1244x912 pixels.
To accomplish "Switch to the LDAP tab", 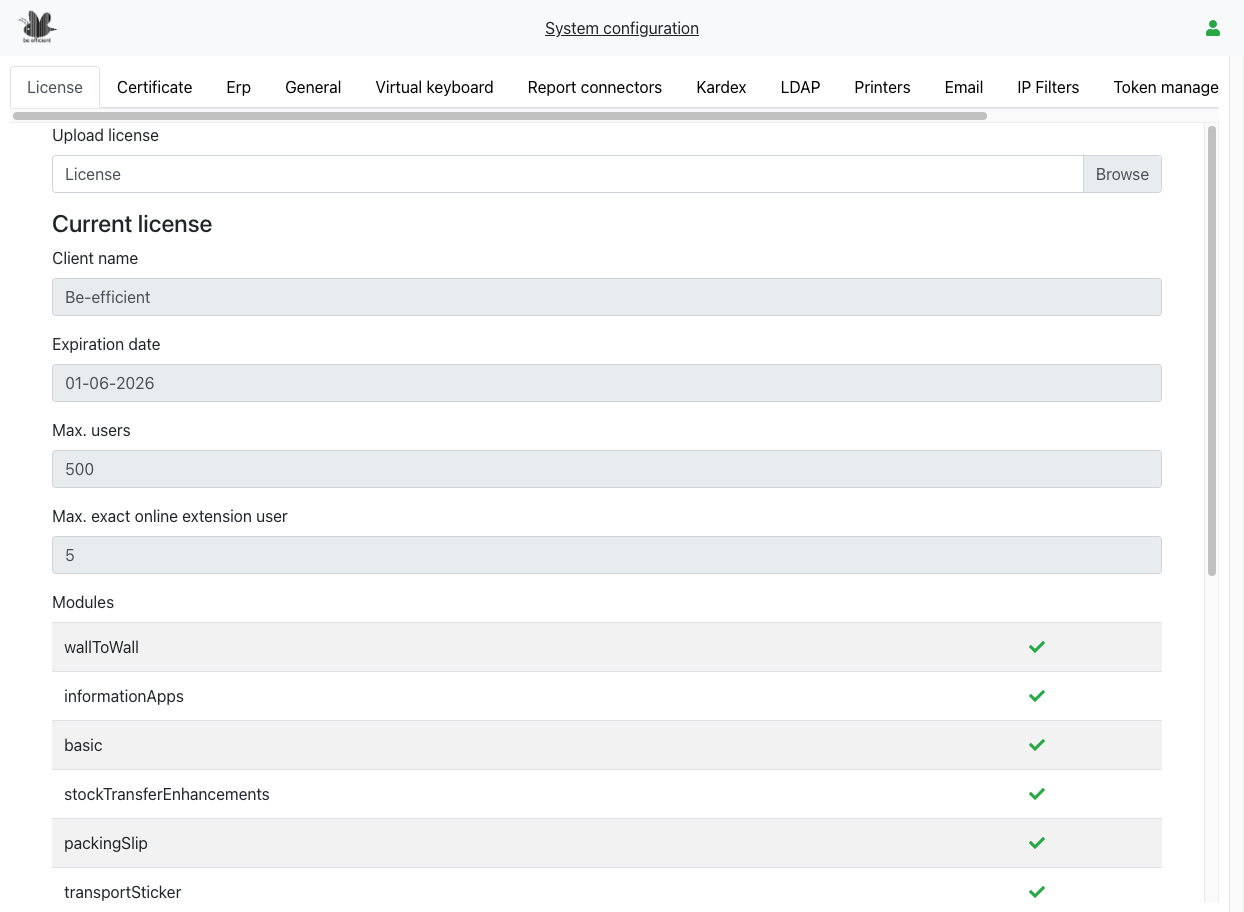I will click(800, 87).
